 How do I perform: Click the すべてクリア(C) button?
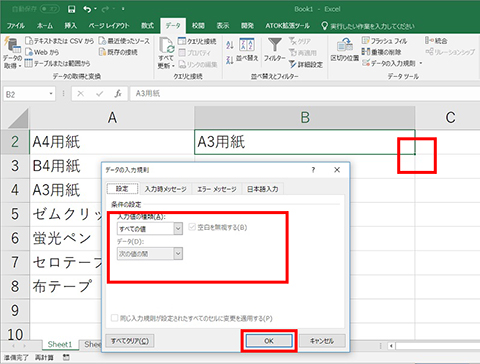point(130,341)
